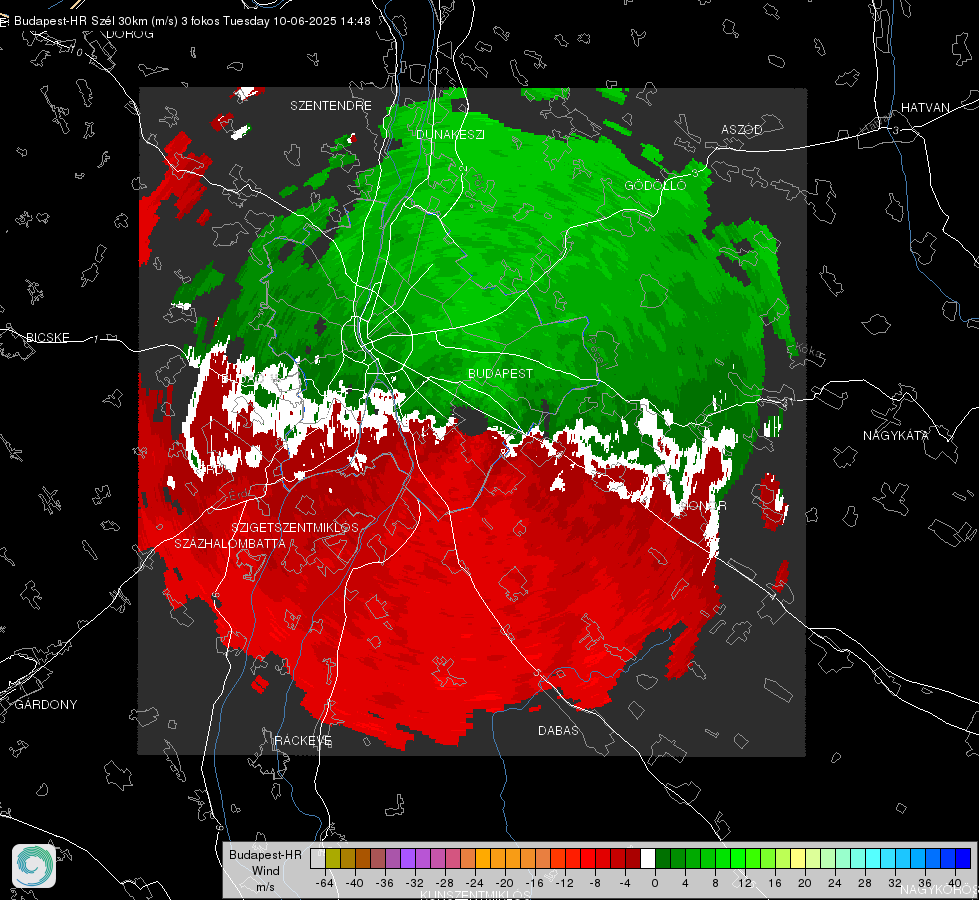Click the dark gray hole near Budapest center
The width and height of the screenshot is (979, 900).
pos(470,421)
